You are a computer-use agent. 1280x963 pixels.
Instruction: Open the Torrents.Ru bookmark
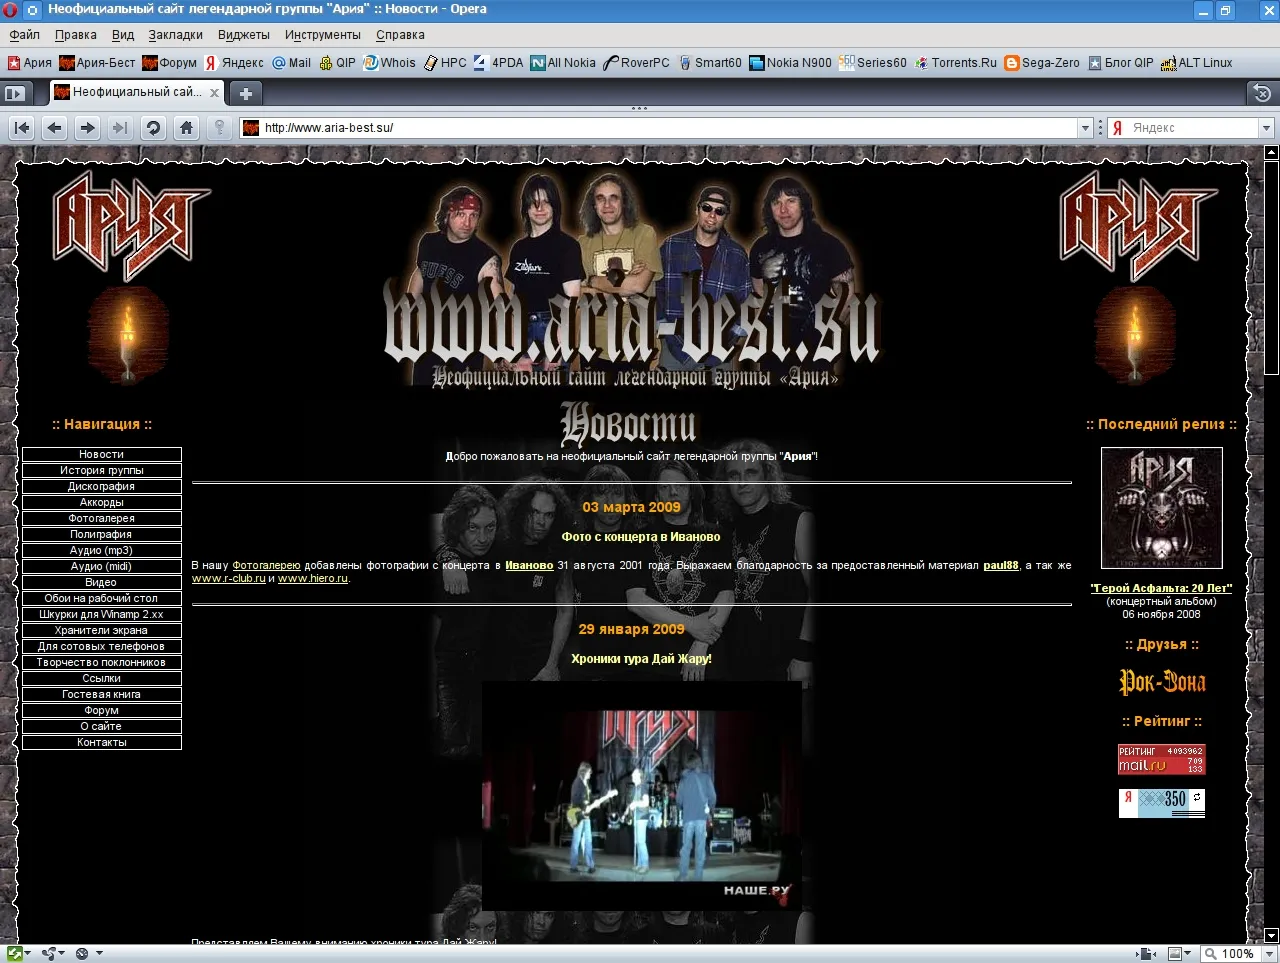(956, 63)
